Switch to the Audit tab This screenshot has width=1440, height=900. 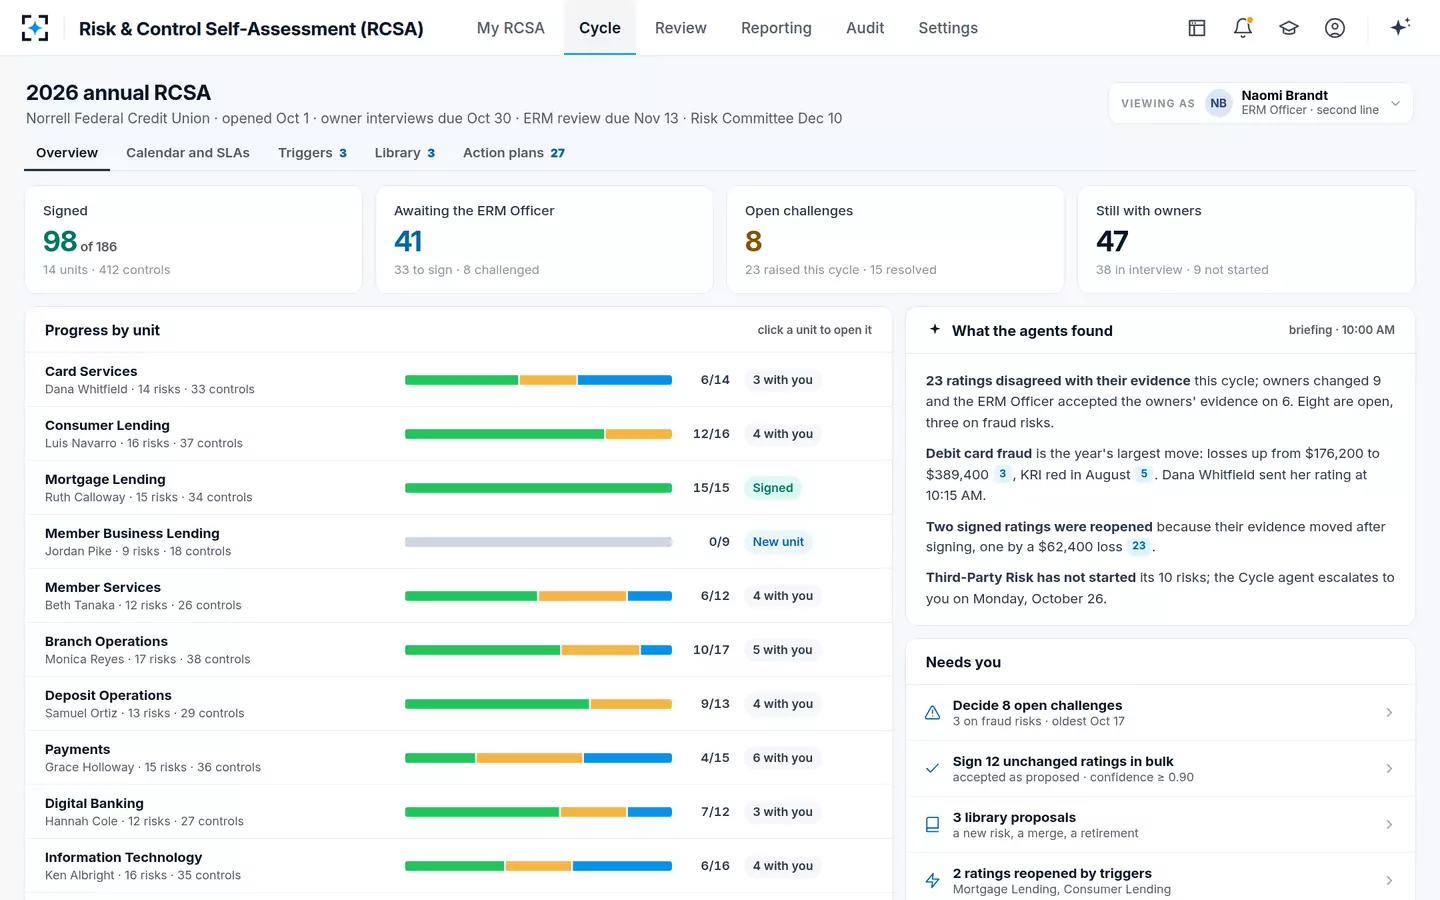pos(865,28)
